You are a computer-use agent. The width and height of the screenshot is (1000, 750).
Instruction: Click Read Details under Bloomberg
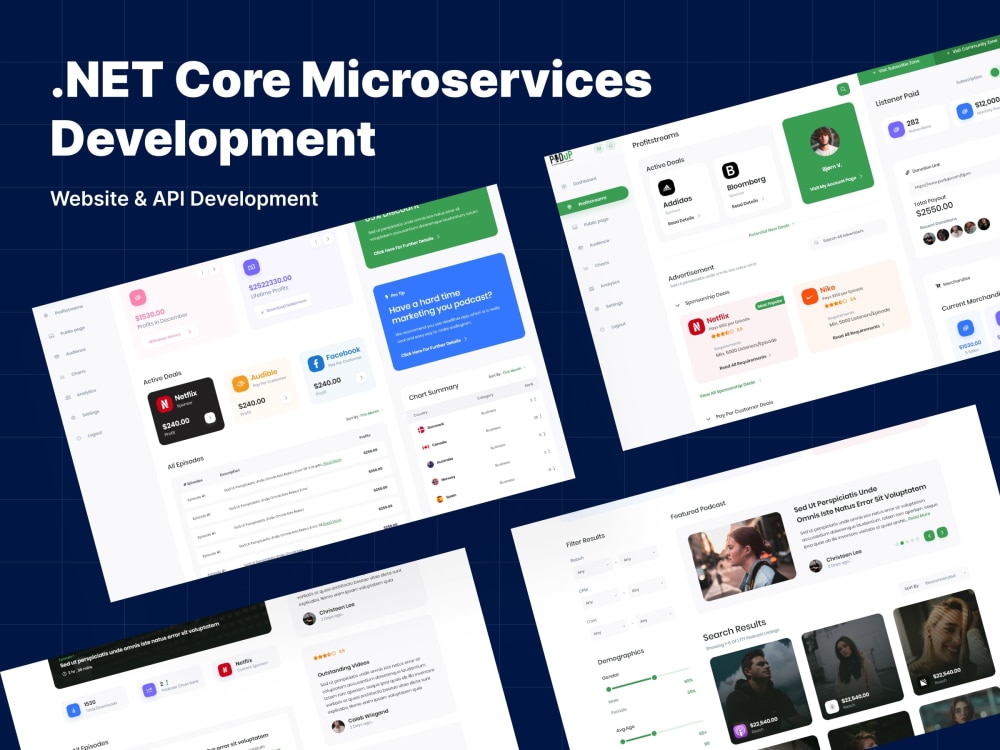click(x=747, y=202)
